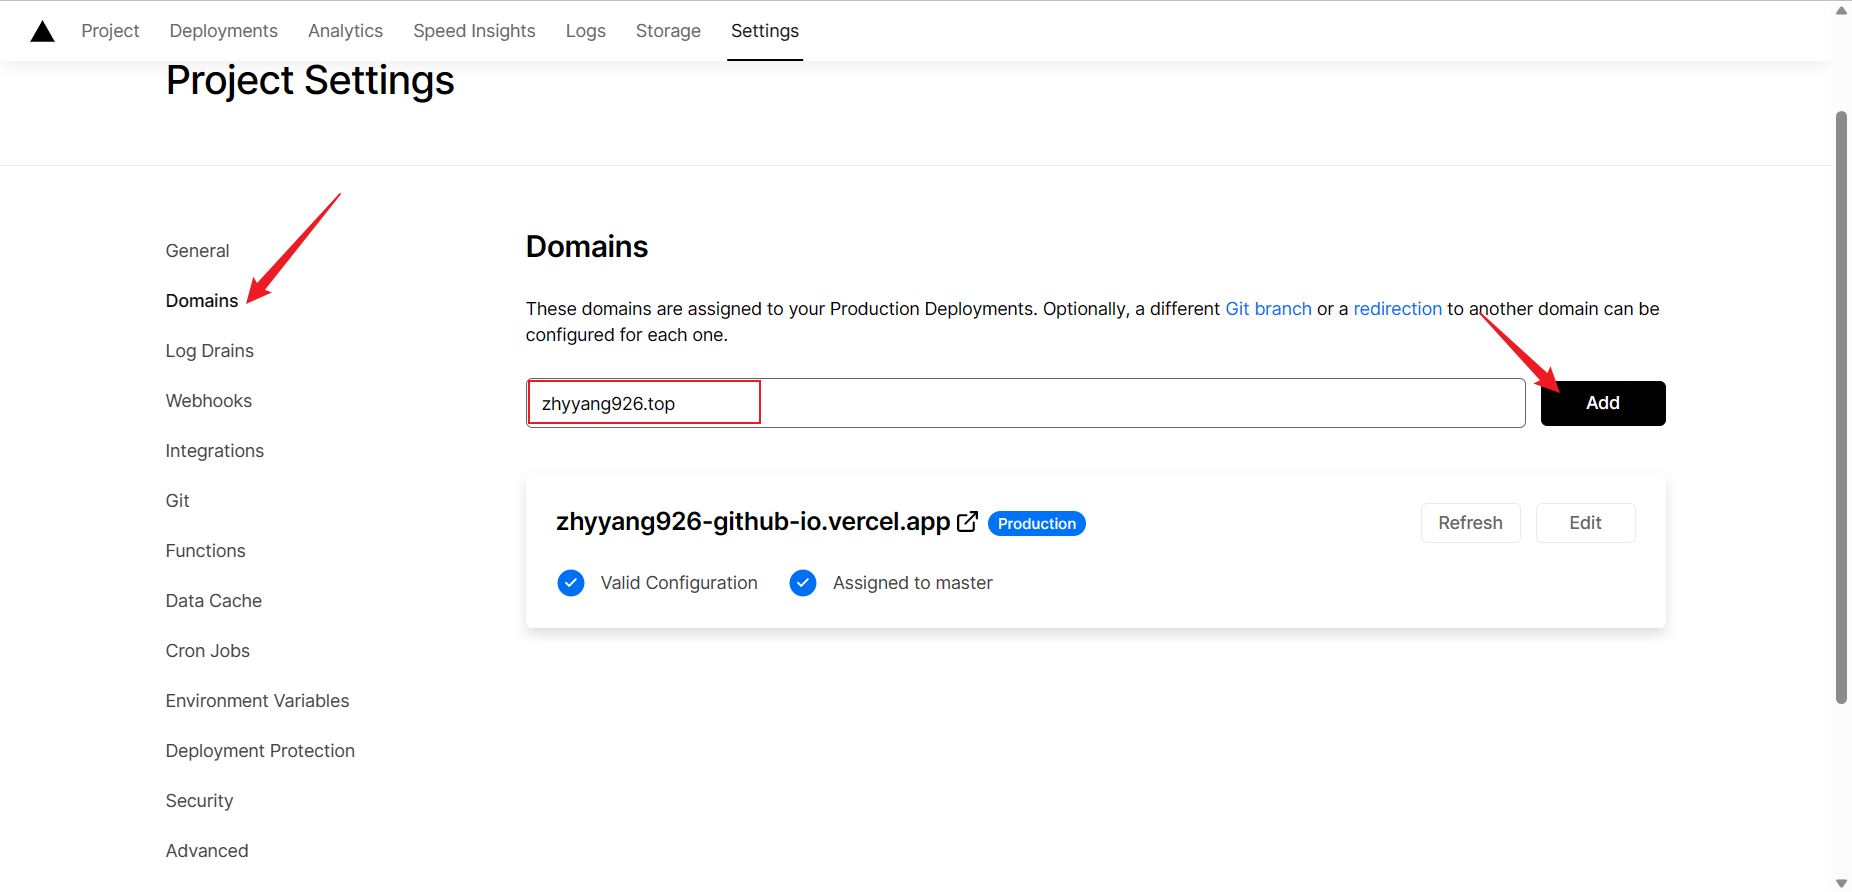Click the scrollbar up arrow
This screenshot has width=1852, height=892.
coord(1841,10)
